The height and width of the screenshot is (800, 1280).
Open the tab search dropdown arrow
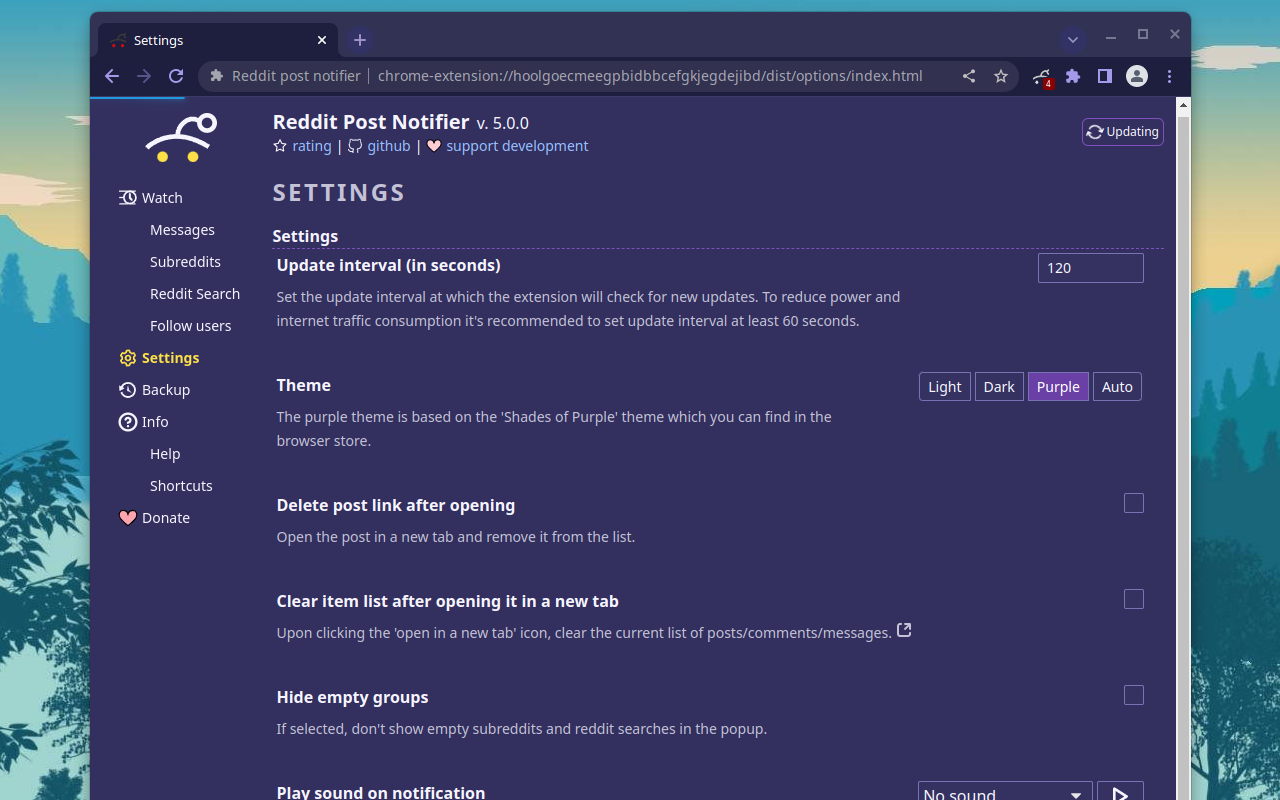pyautogui.click(x=1073, y=40)
